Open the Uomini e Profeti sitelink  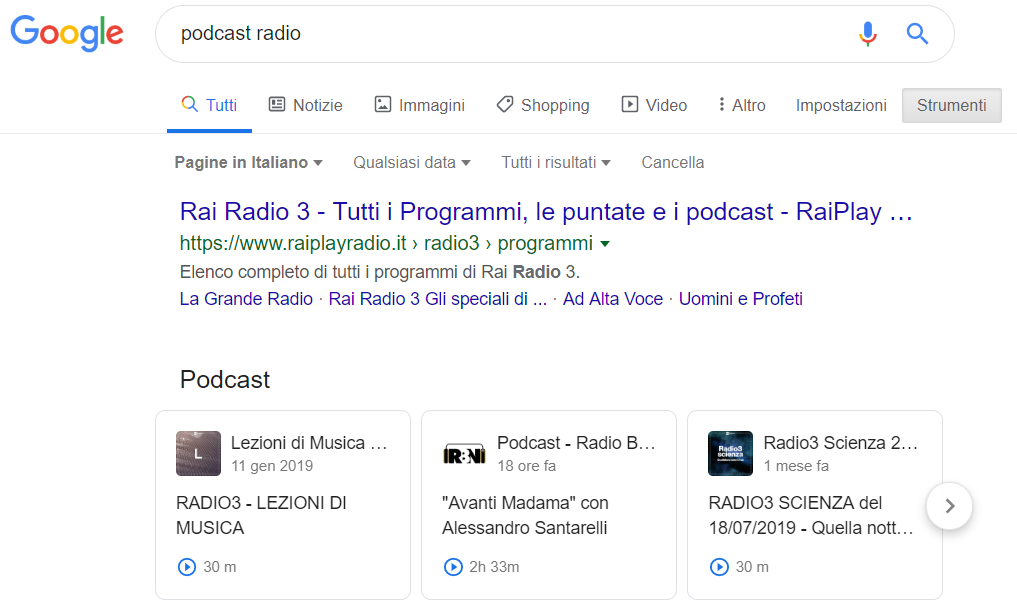pos(741,299)
